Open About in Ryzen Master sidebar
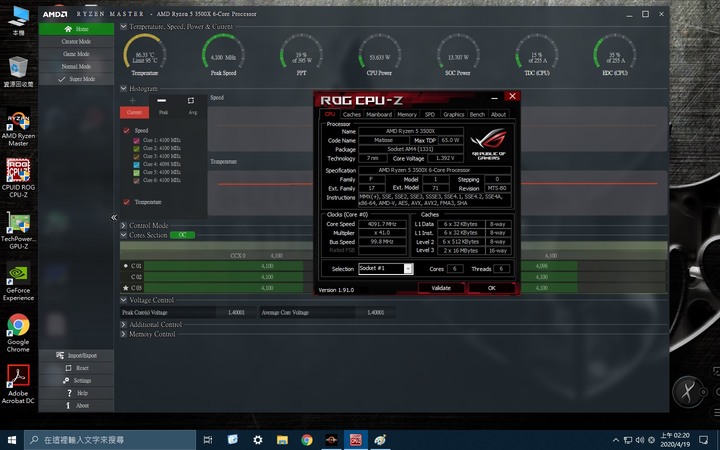Viewport: 720px width, 450px height. pos(76,405)
